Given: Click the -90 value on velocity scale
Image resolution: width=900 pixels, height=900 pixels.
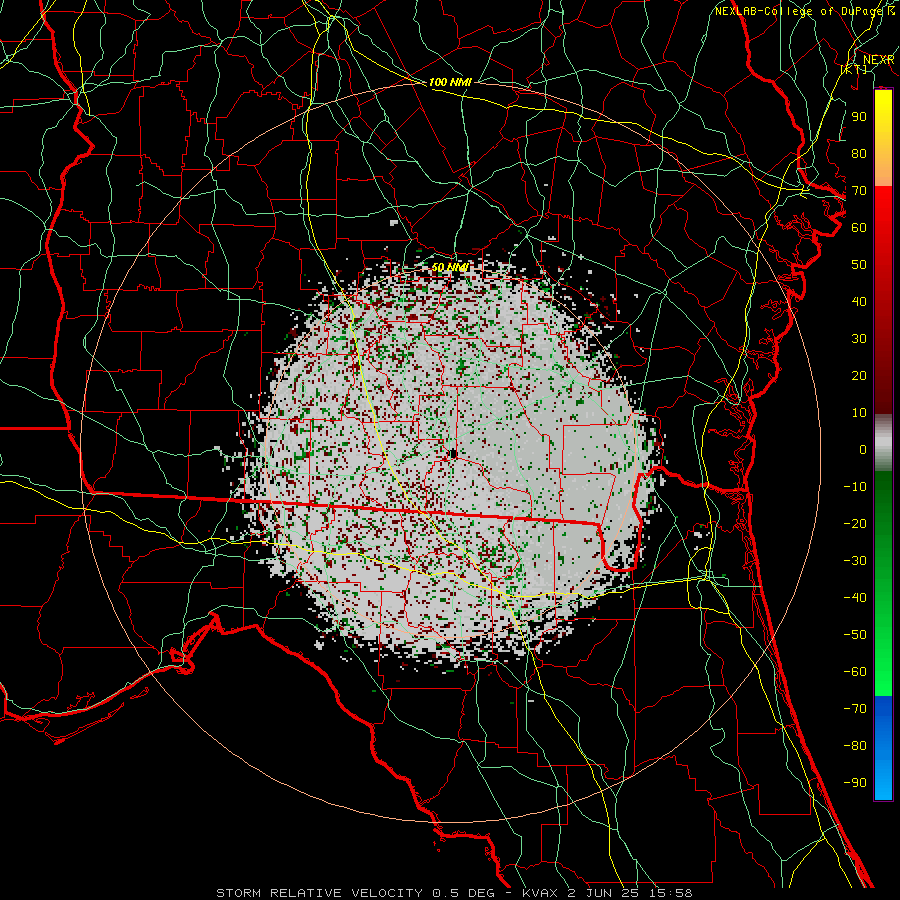Looking at the screenshot, I should pyautogui.click(x=855, y=783).
